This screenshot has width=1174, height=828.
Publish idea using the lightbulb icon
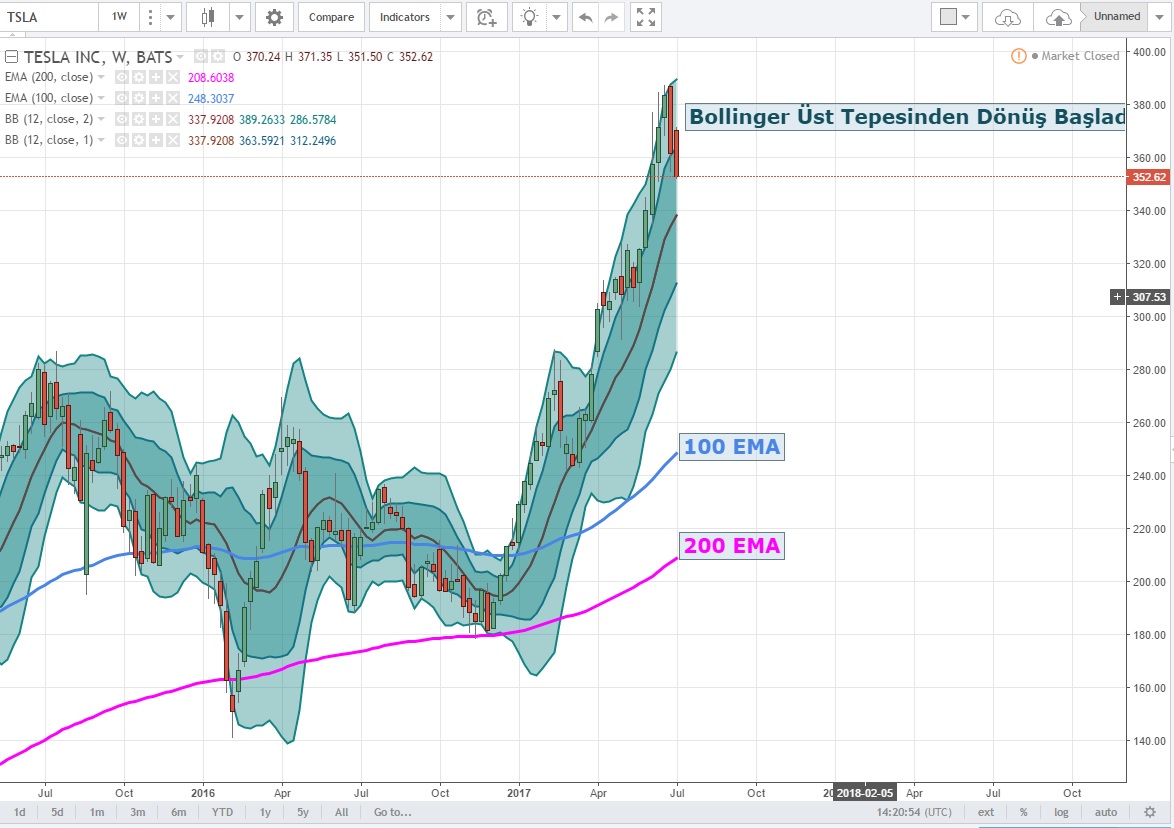click(529, 17)
